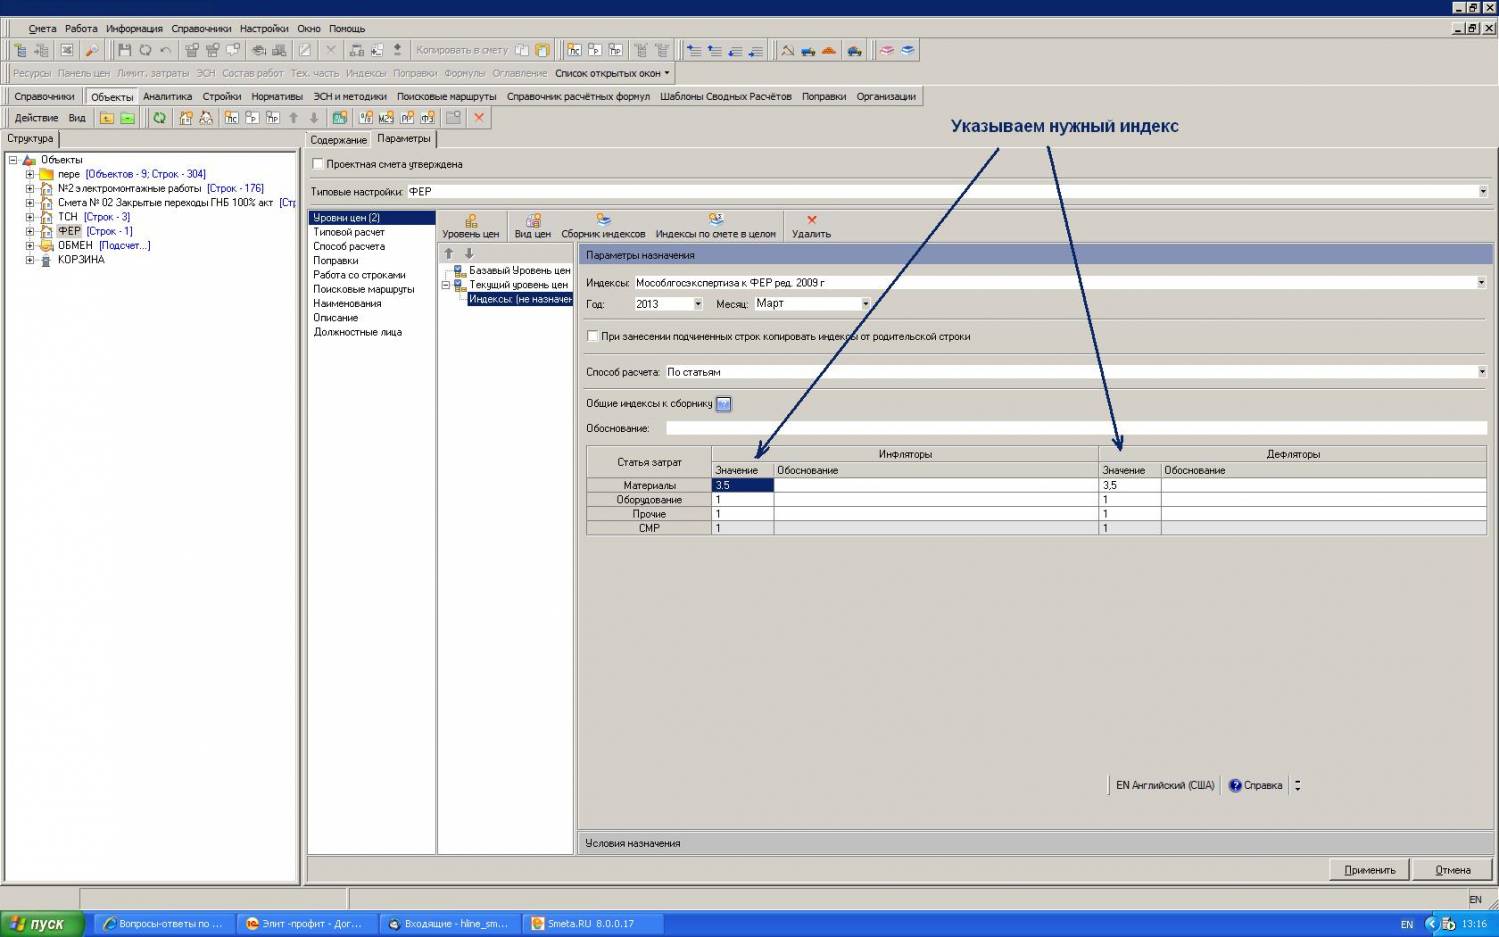Screen dimensions: 1499x937
Task: Click the red X delete icon in Objects toolbar
Action: pos(479,118)
